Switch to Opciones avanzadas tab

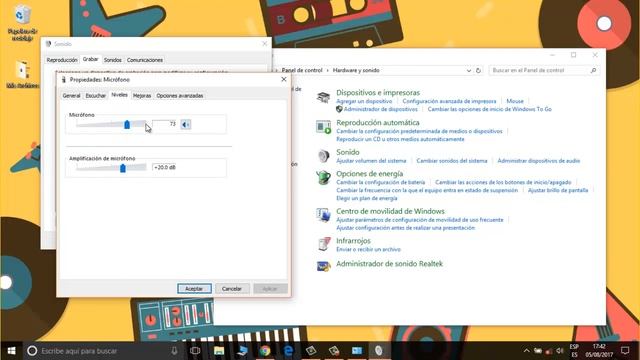[180, 96]
